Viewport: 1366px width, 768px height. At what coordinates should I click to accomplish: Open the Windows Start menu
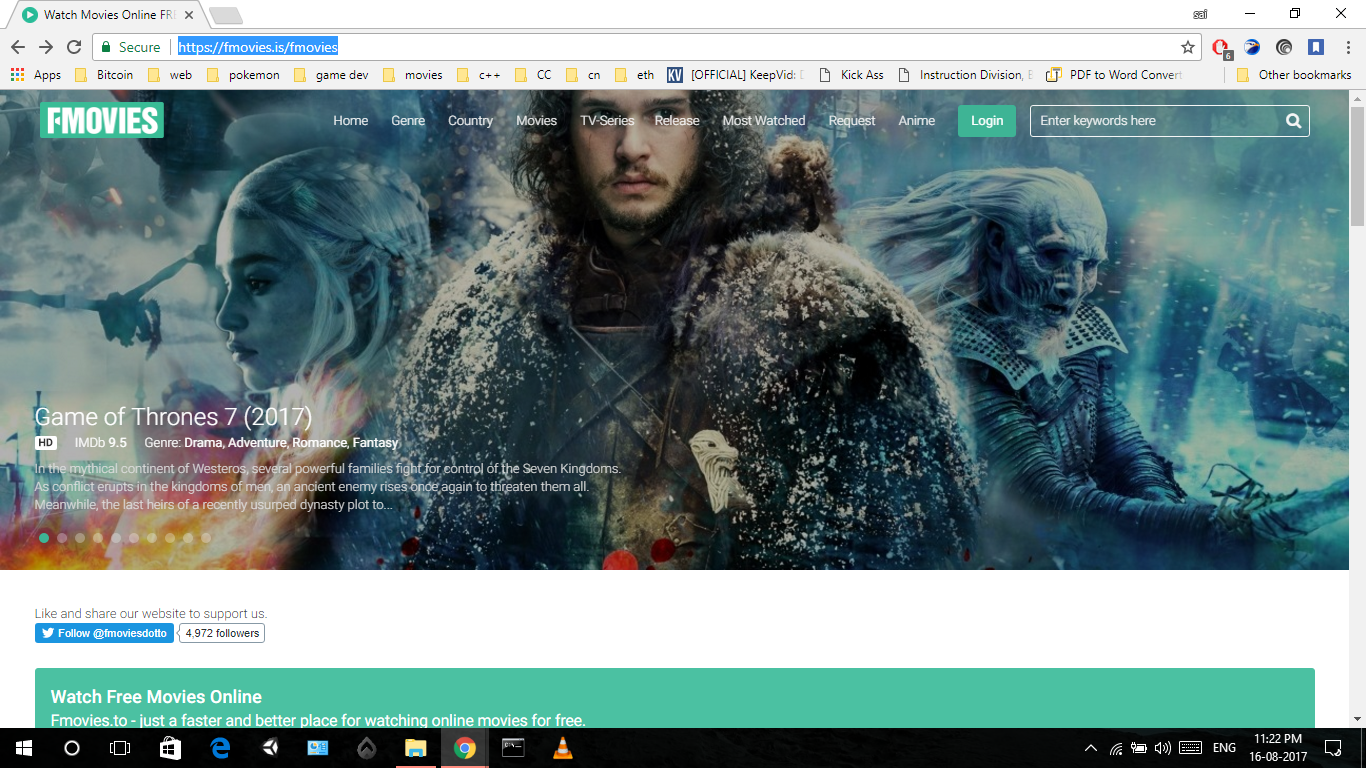click(x=23, y=747)
